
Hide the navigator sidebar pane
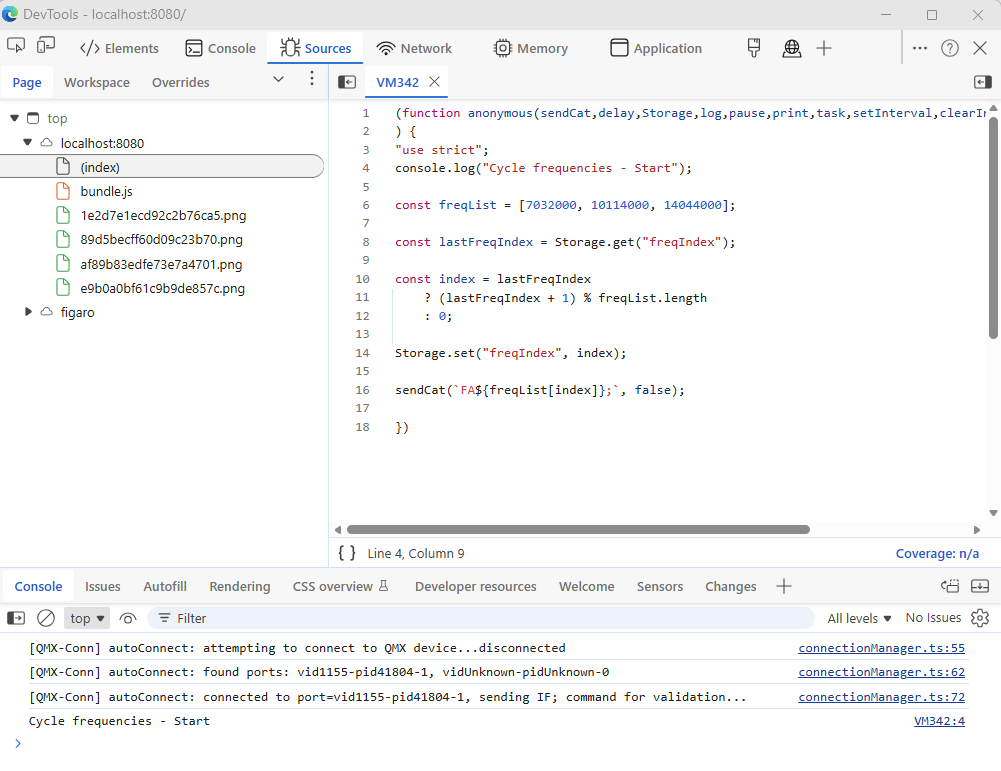tap(347, 82)
